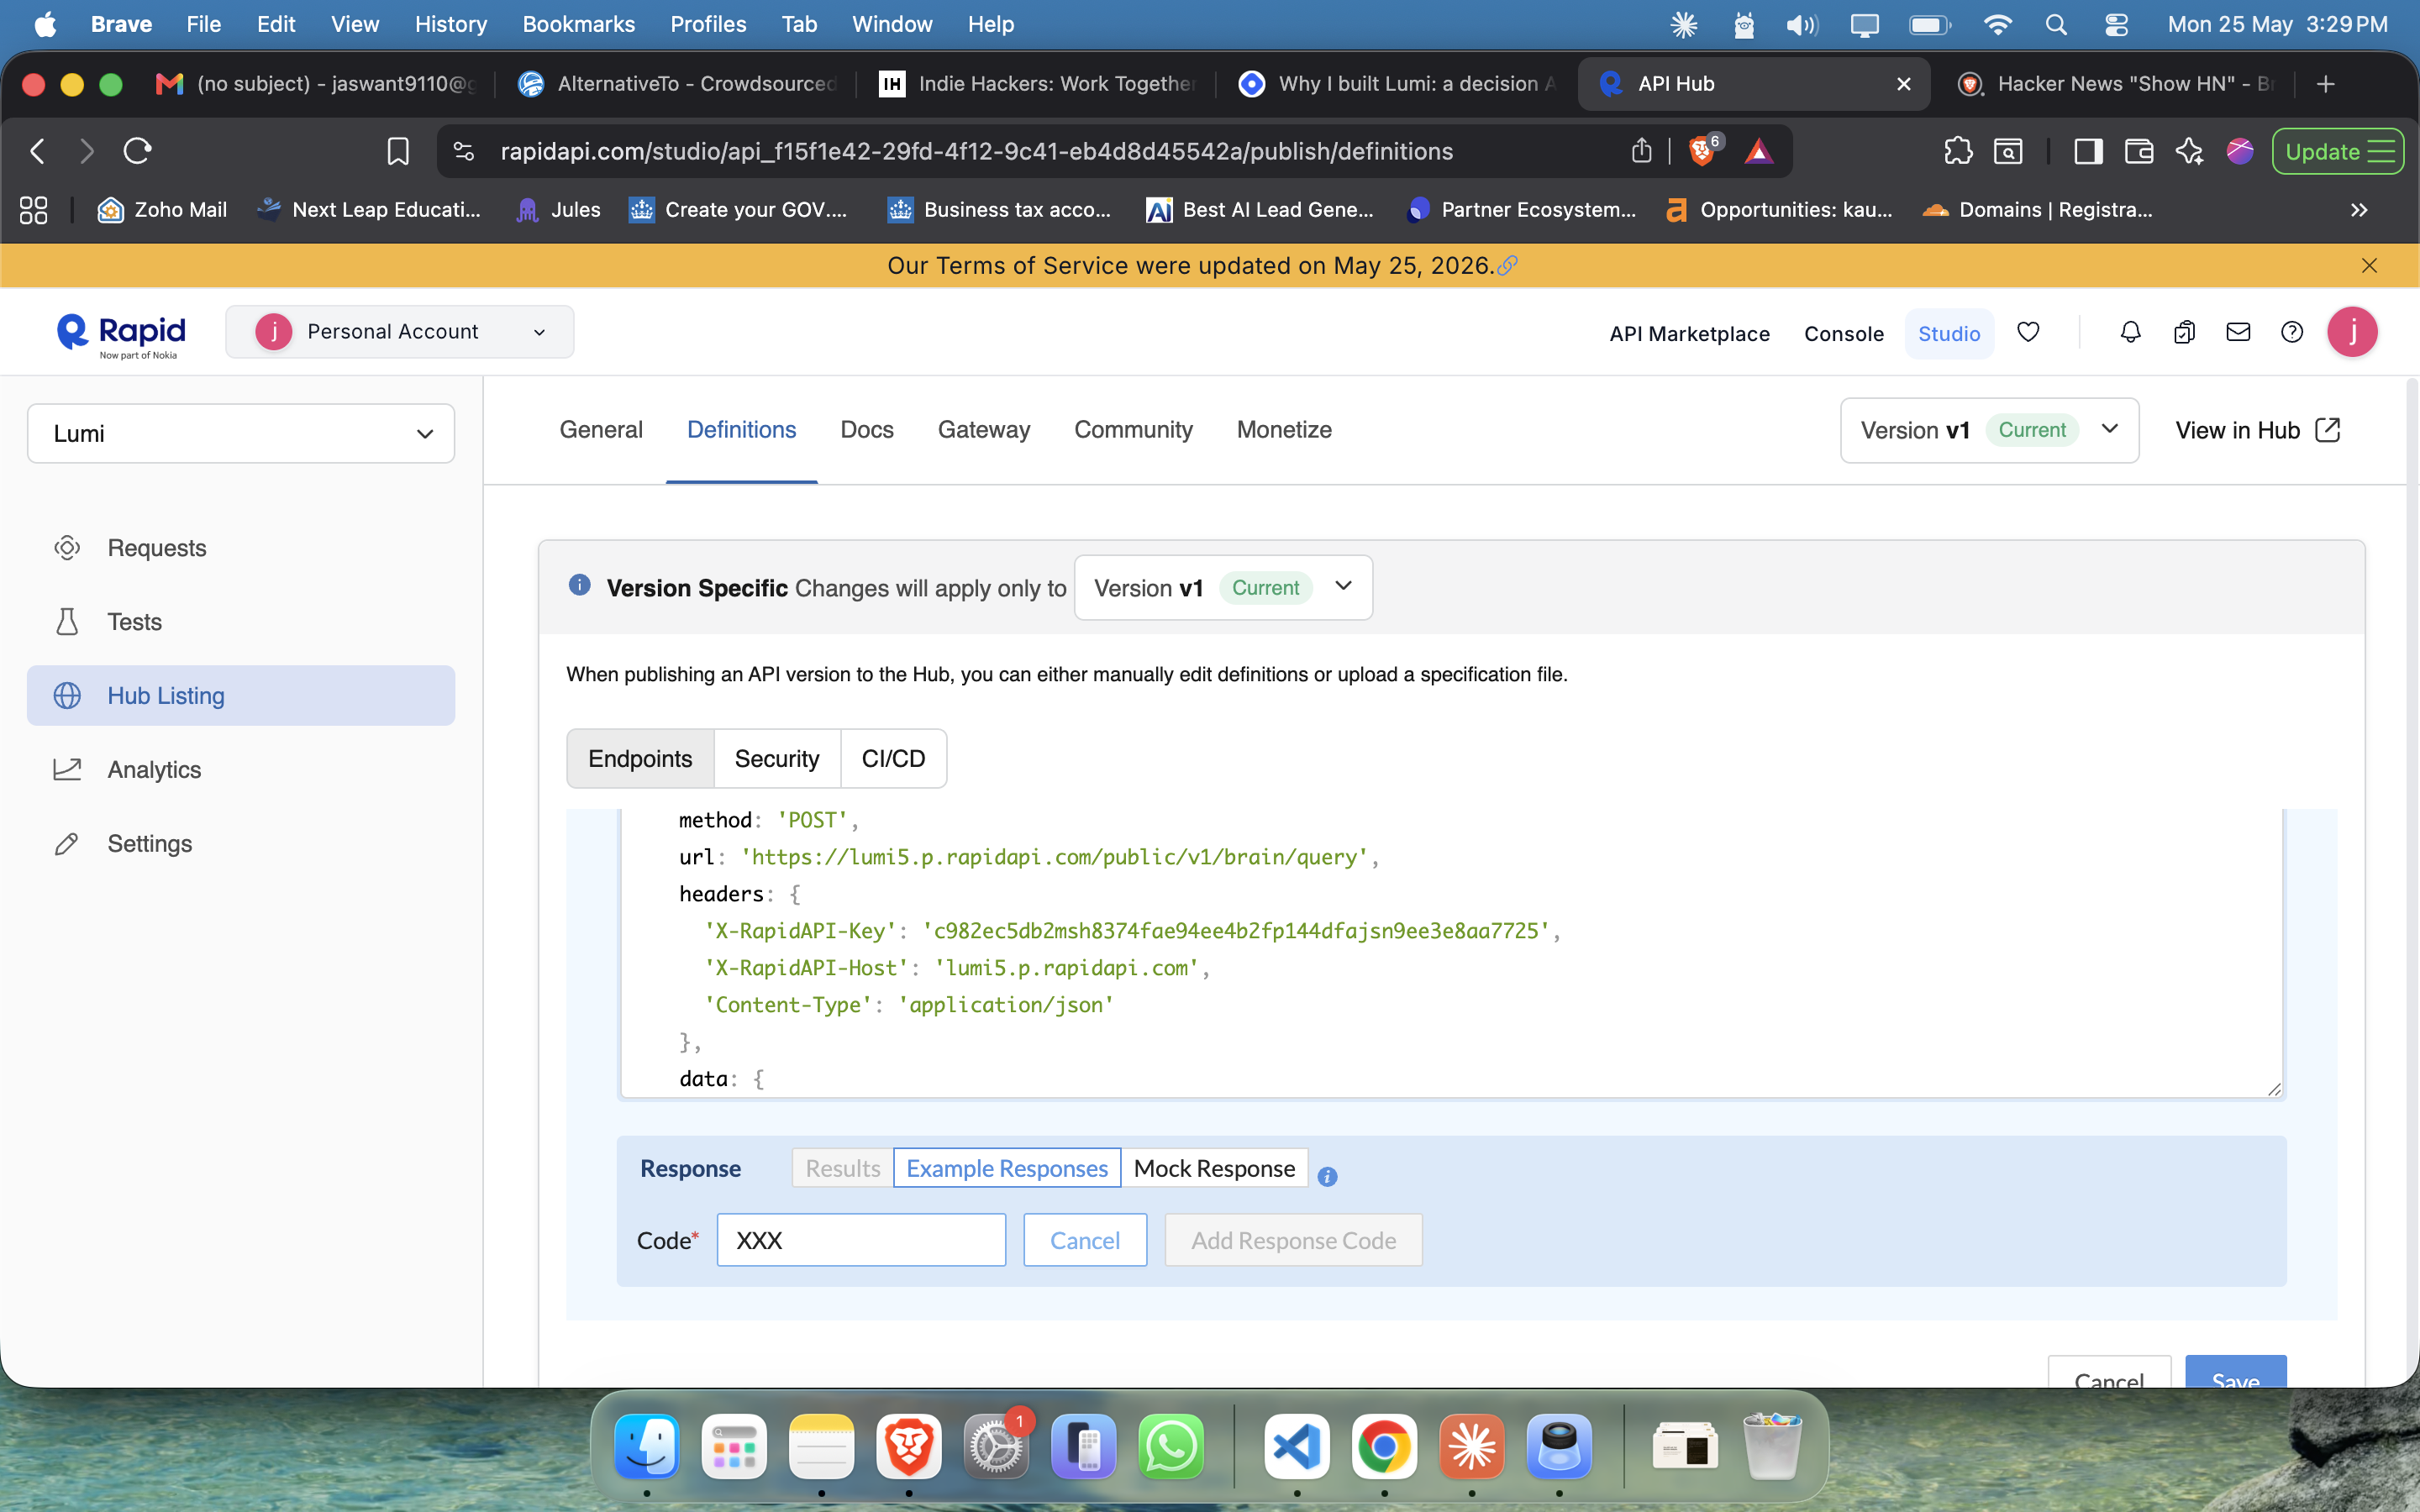
Task: Select Example Responses tab
Action: 1007,1168
